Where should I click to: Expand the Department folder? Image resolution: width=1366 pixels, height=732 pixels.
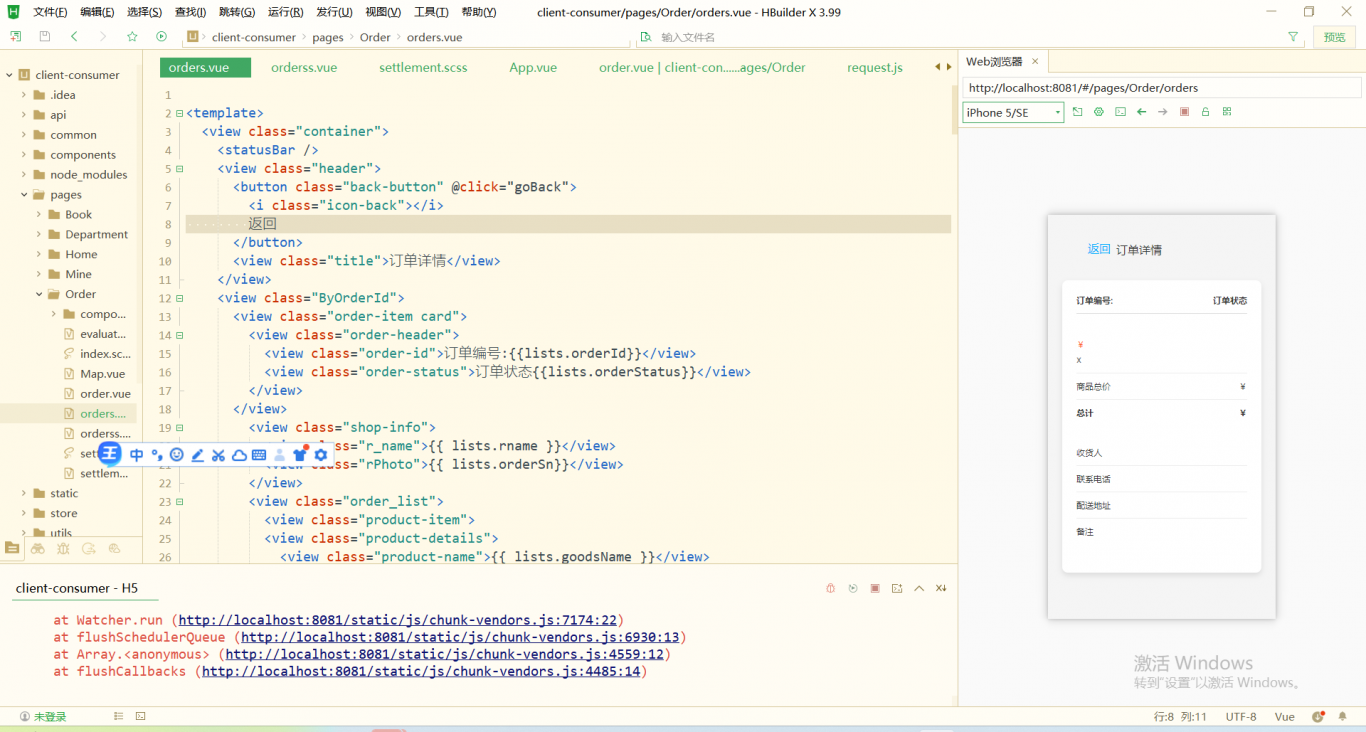point(39,235)
